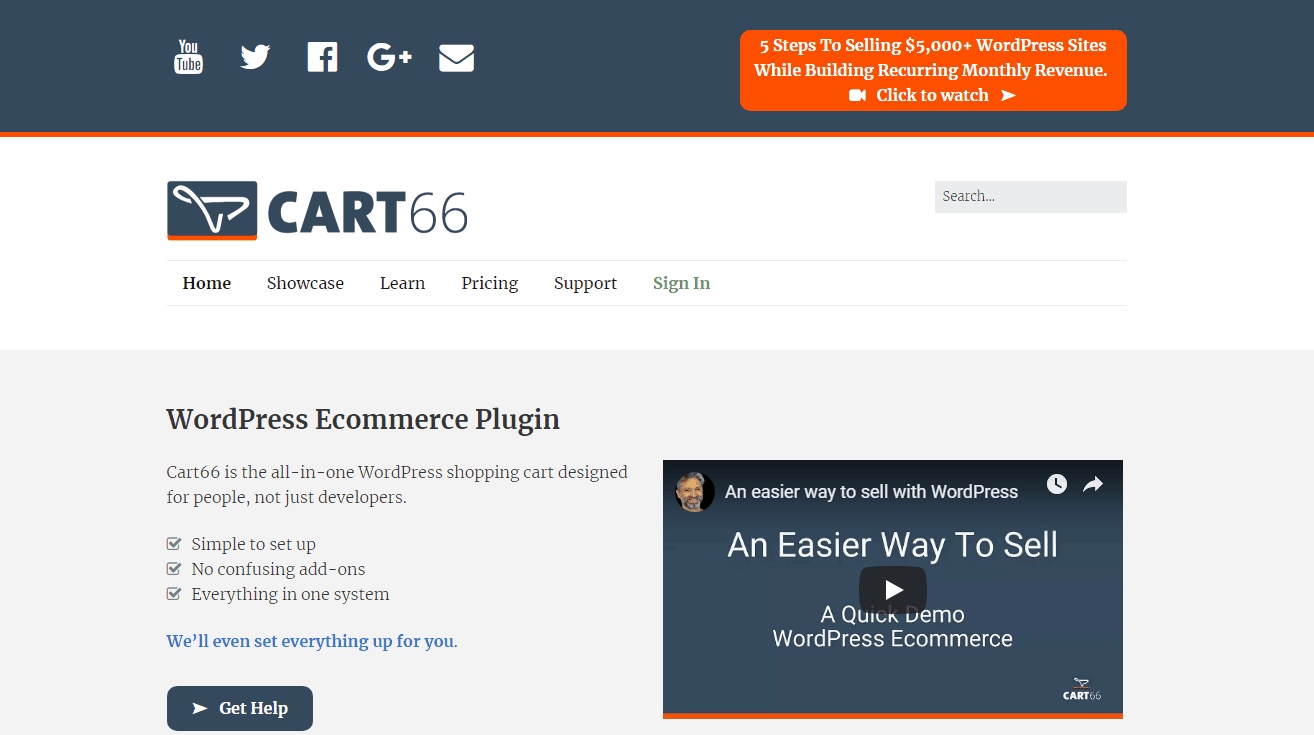
Task: Open the Cart66 YouTube channel icon
Action: click(x=188, y=57)
